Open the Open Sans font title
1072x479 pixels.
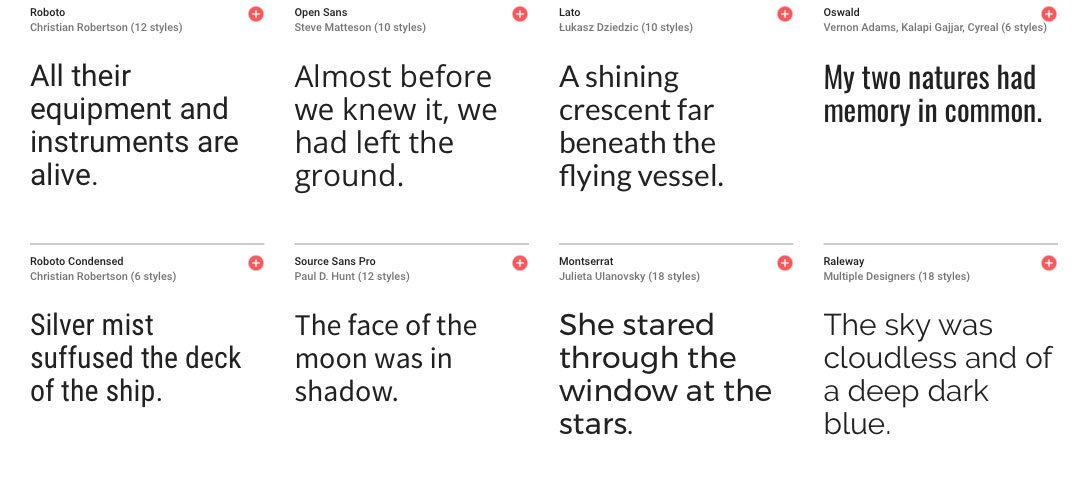pos(321,12)
